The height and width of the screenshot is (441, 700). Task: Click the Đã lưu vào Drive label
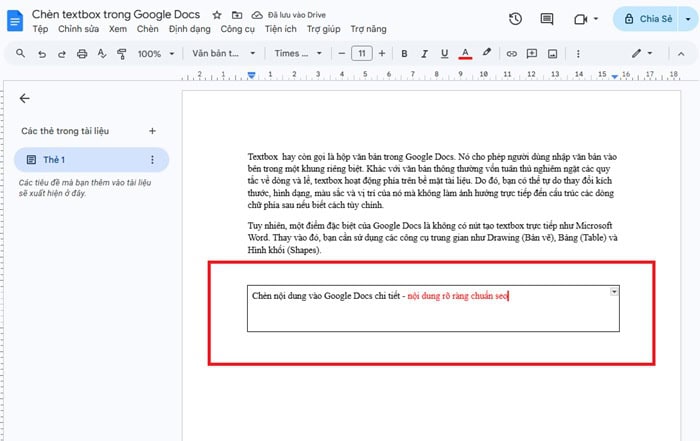(297, 15)
